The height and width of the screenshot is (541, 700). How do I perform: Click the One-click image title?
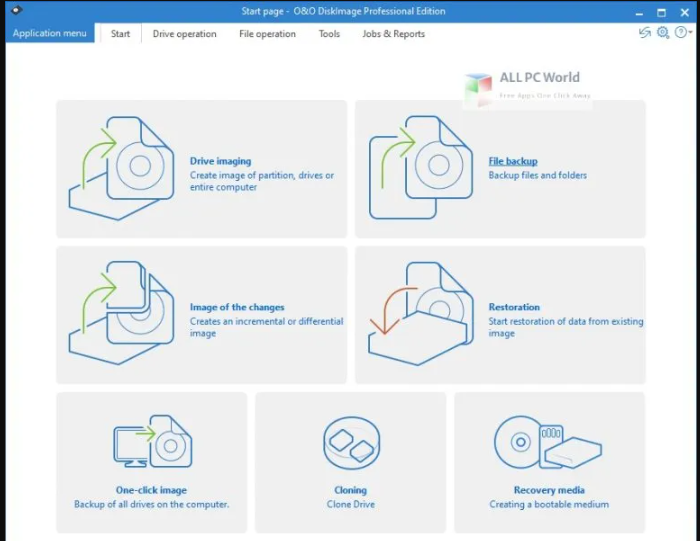[x=151, y=490]
